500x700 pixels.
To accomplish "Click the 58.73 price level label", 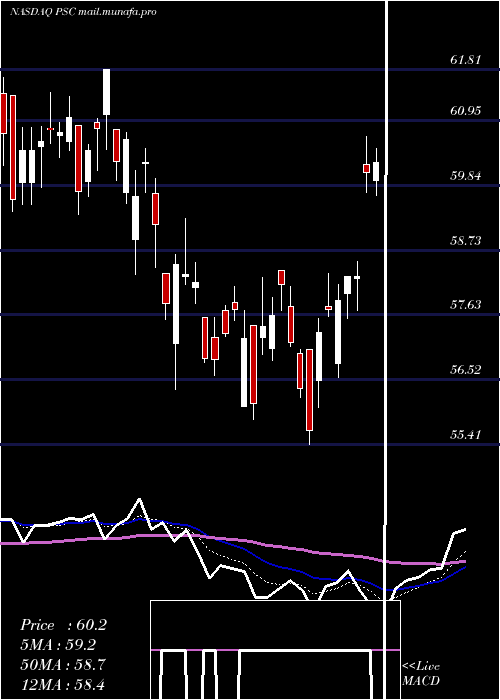I will pyautogui.click(x=466, y=241).
